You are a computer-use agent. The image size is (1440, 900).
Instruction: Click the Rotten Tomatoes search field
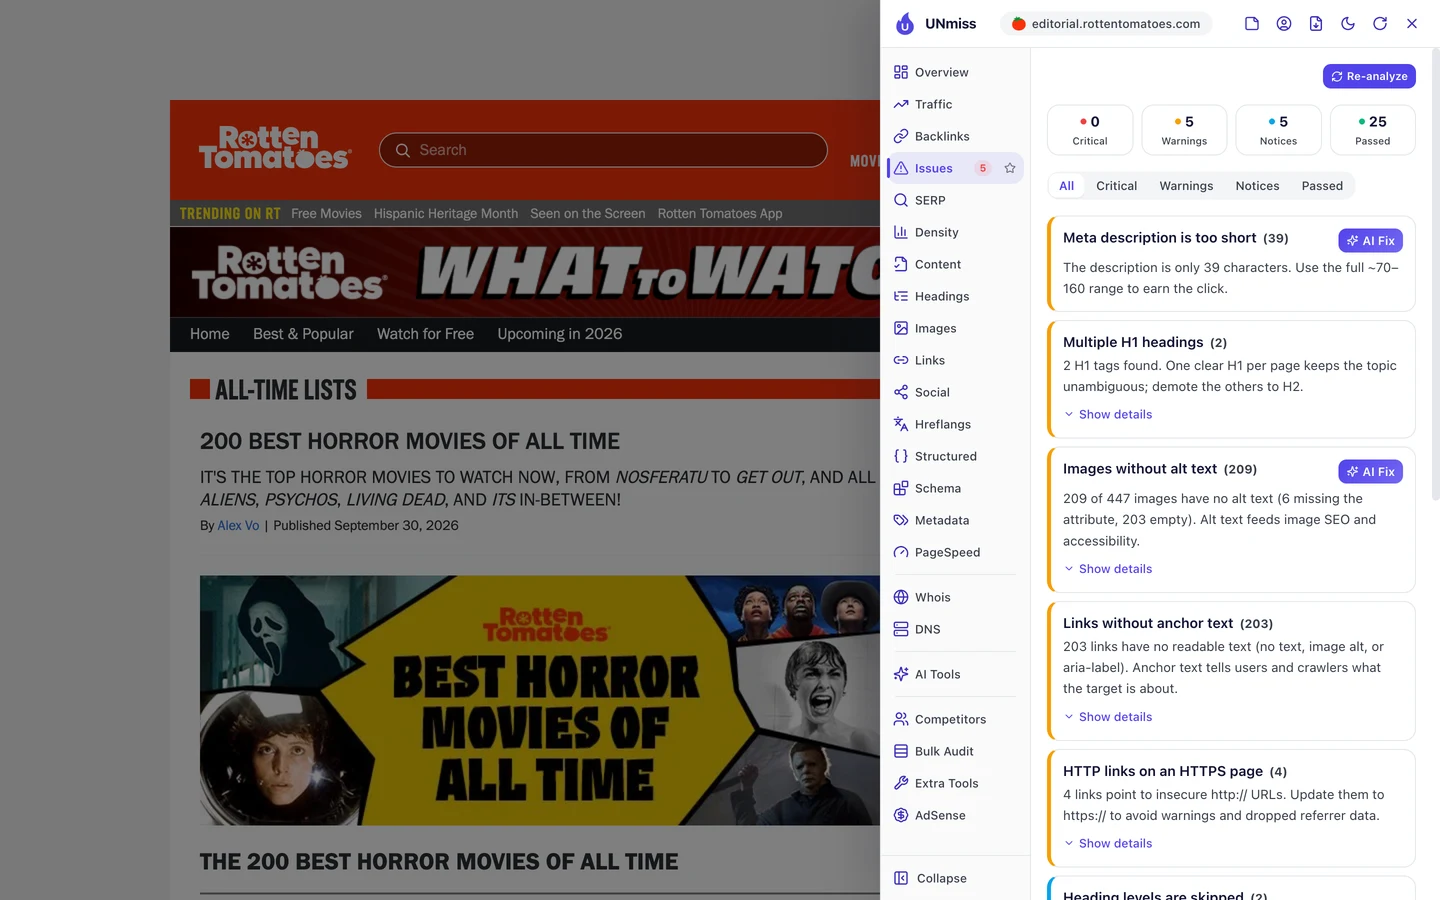[603, 150]
